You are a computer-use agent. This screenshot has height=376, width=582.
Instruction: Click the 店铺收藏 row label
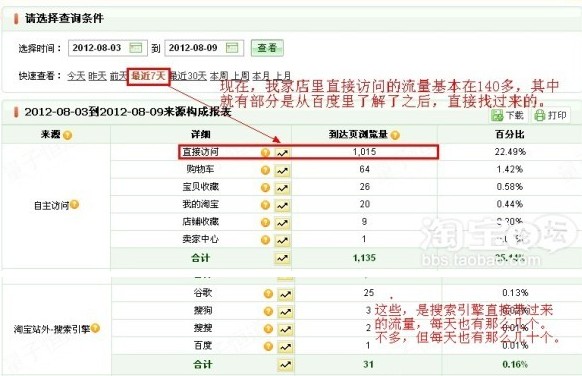click(x=200, y=222)
